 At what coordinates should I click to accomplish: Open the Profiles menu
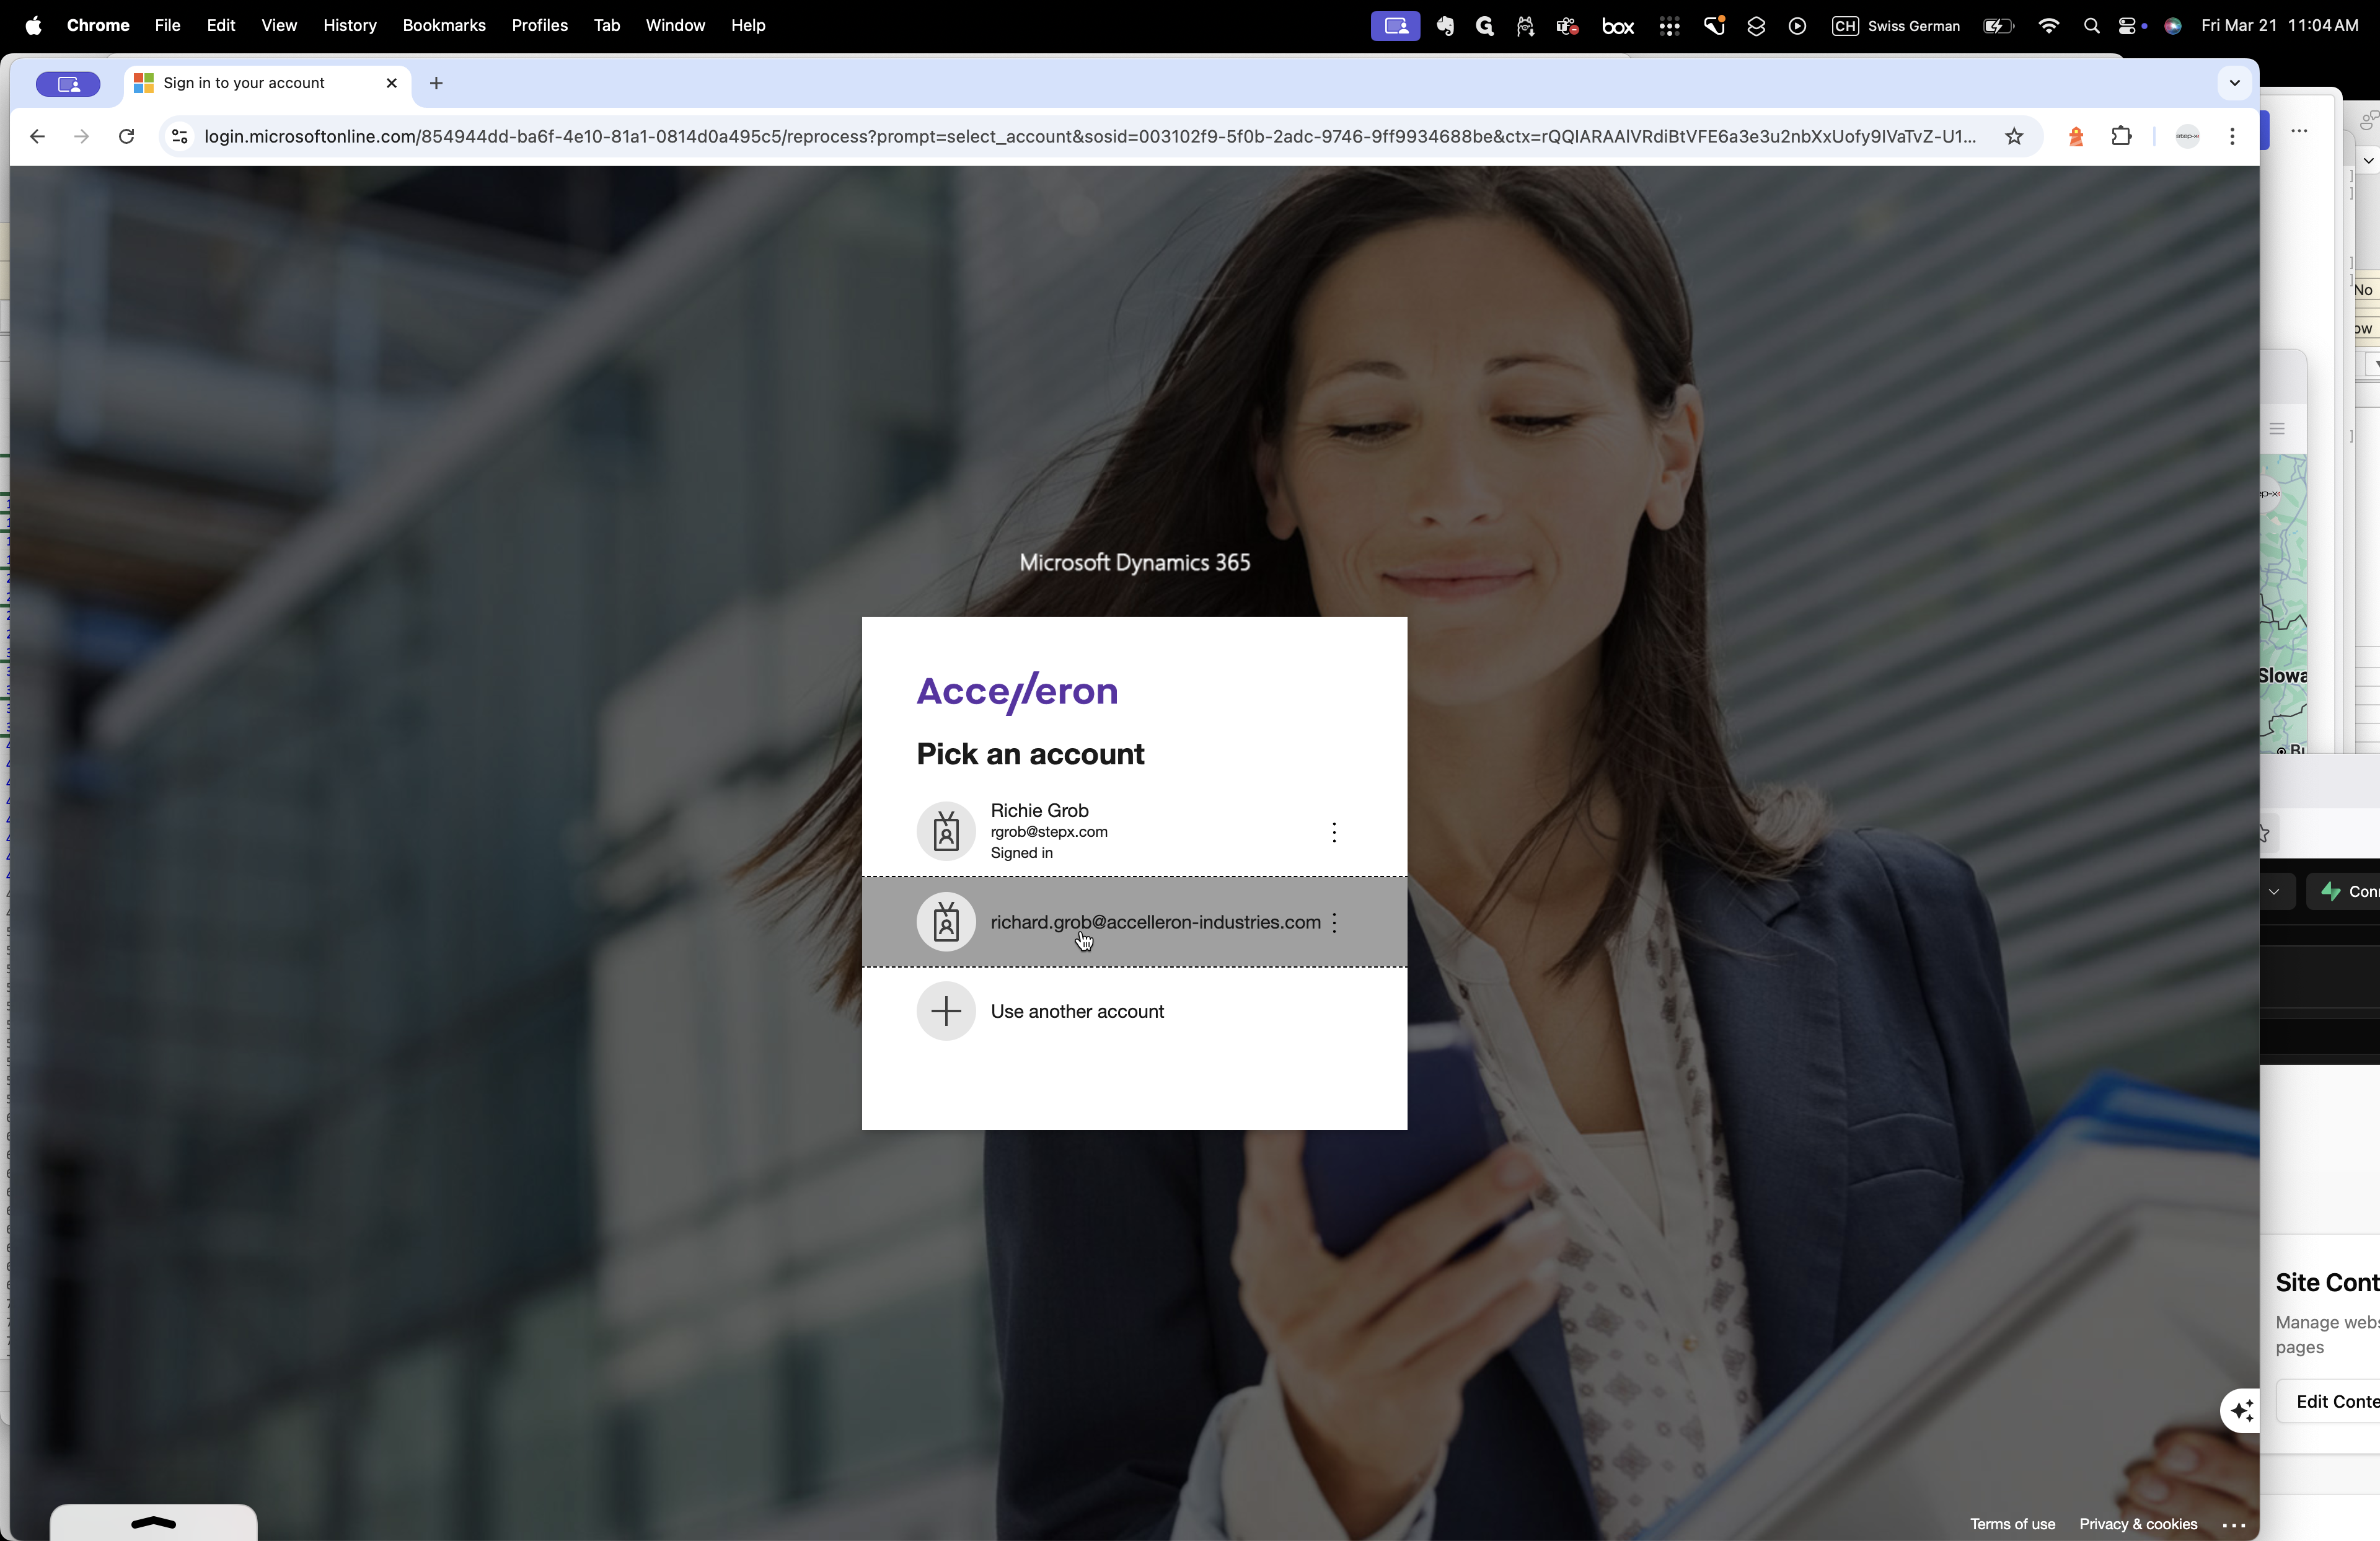[540, 25]
